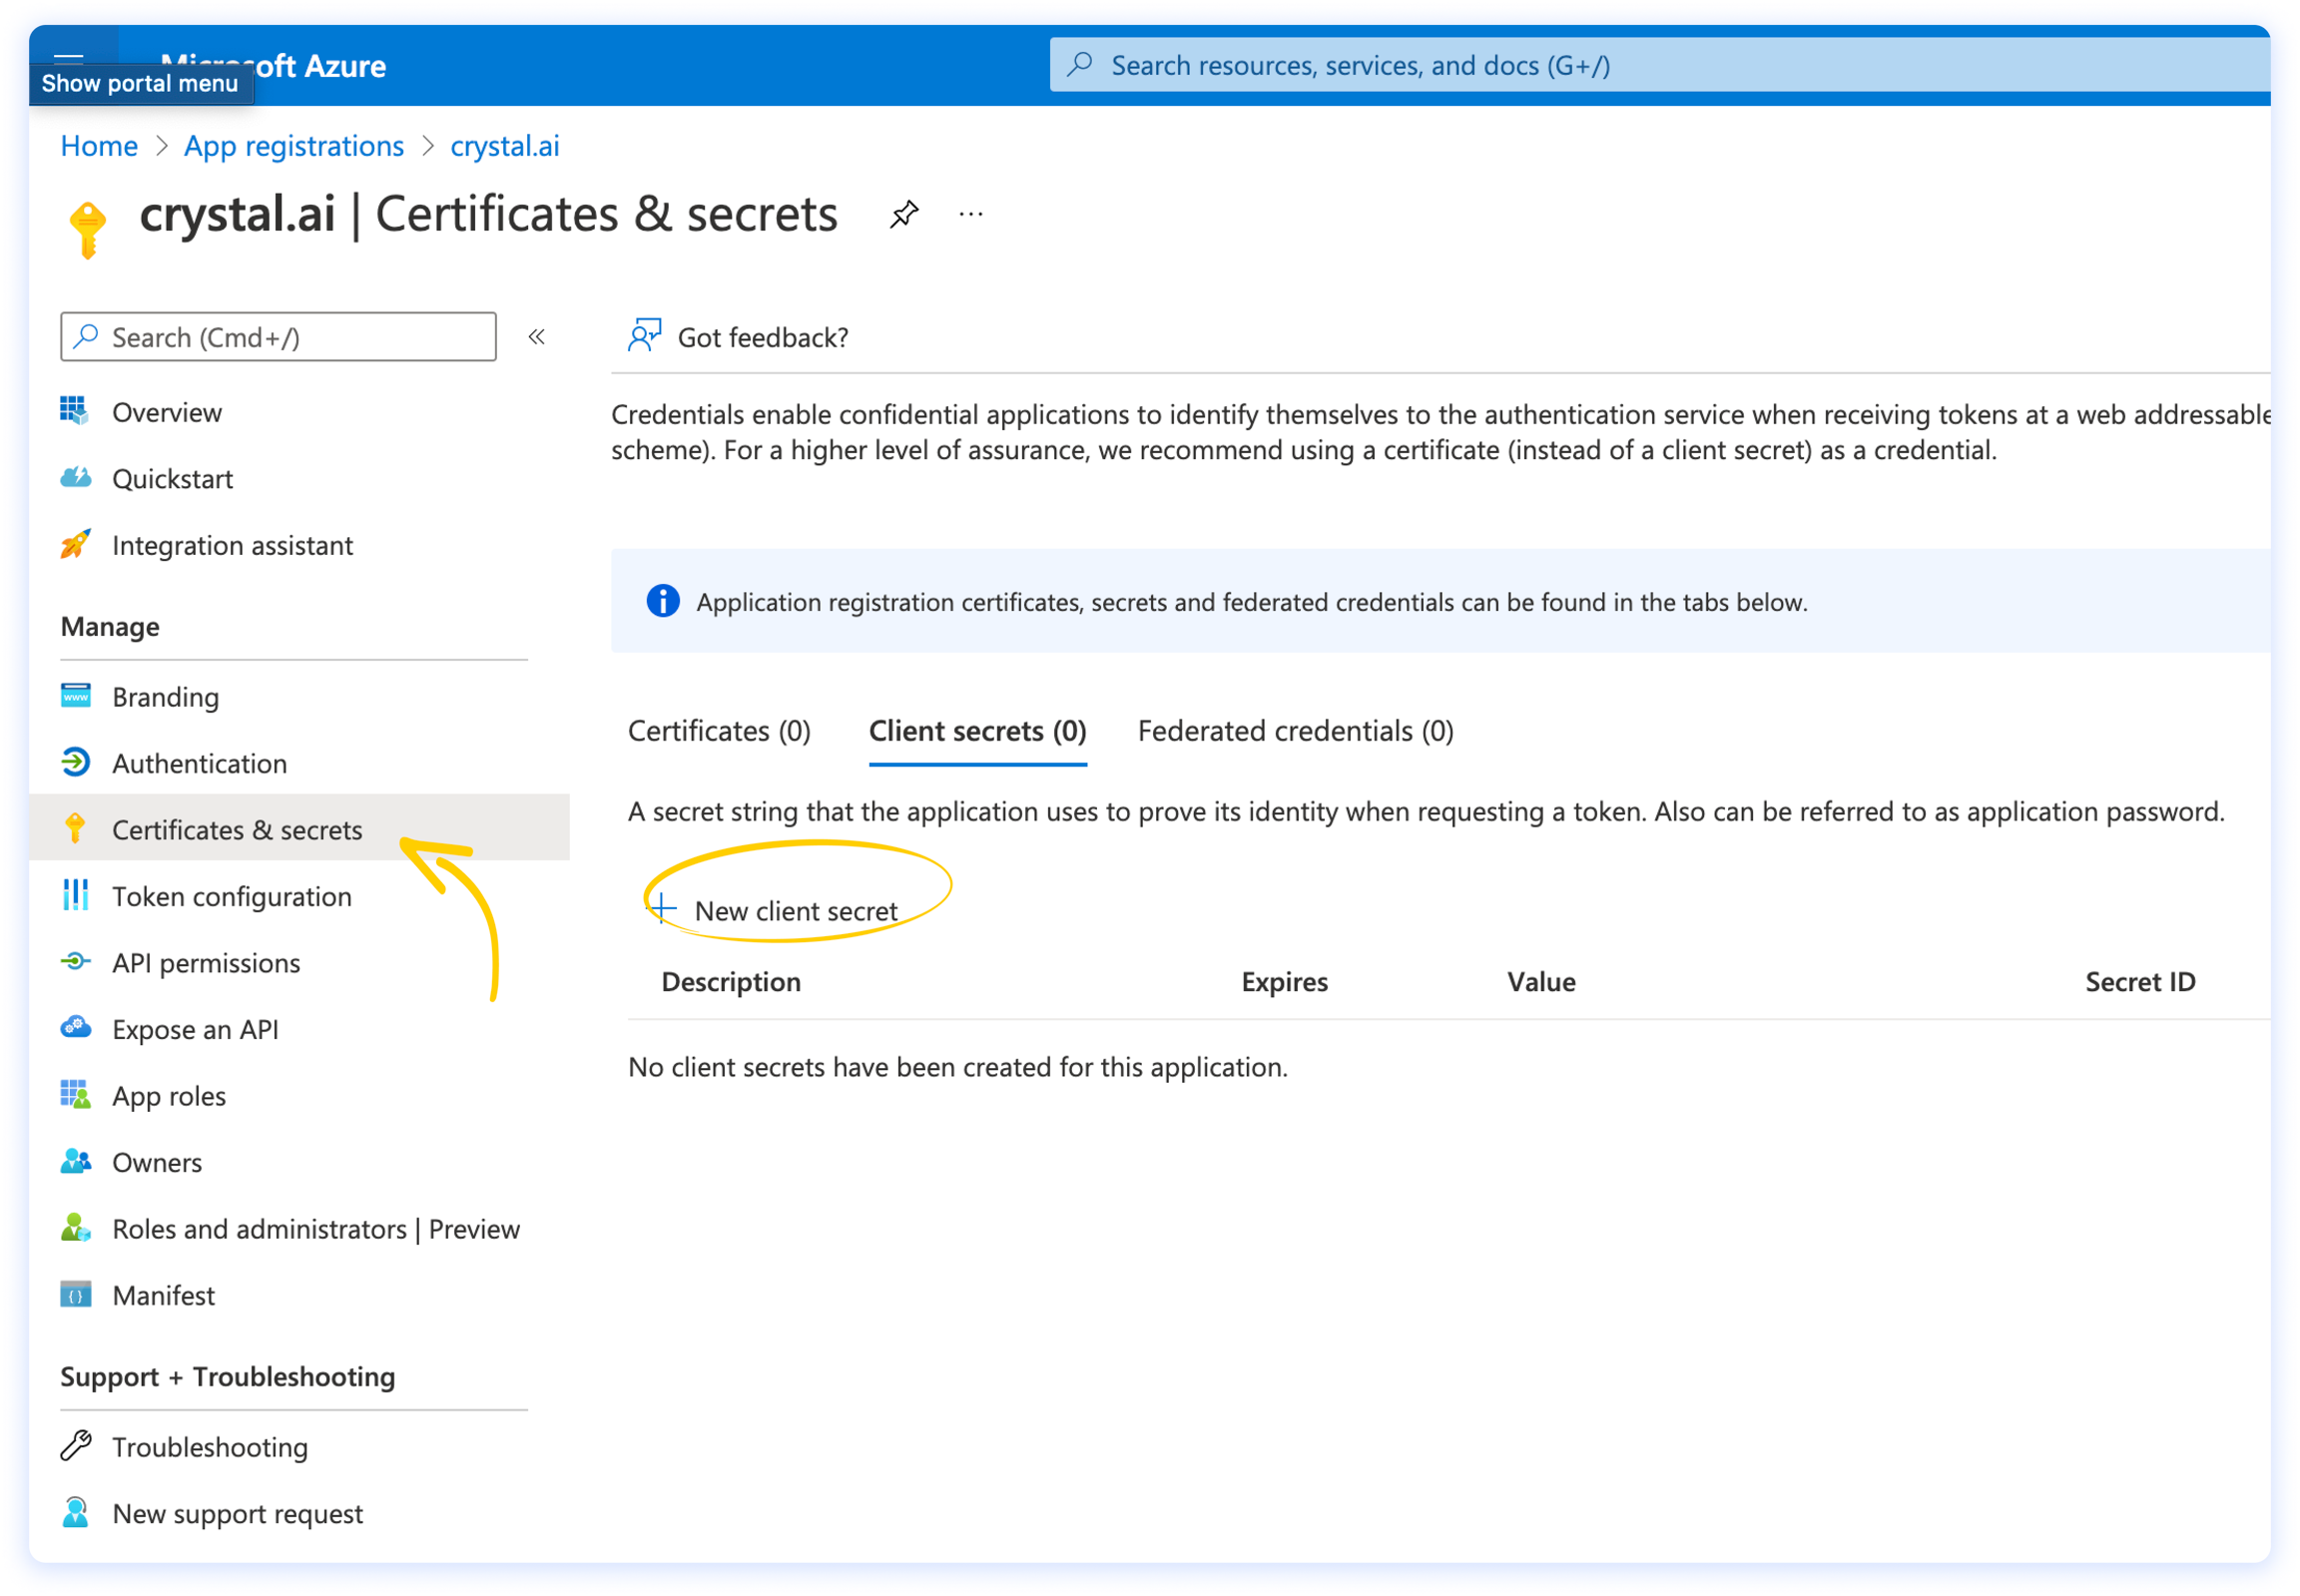Switch to Federated credentials (0) tab
Image resolution: width=2300 pixels, height=1596 pixels.
pos(1295,731)
